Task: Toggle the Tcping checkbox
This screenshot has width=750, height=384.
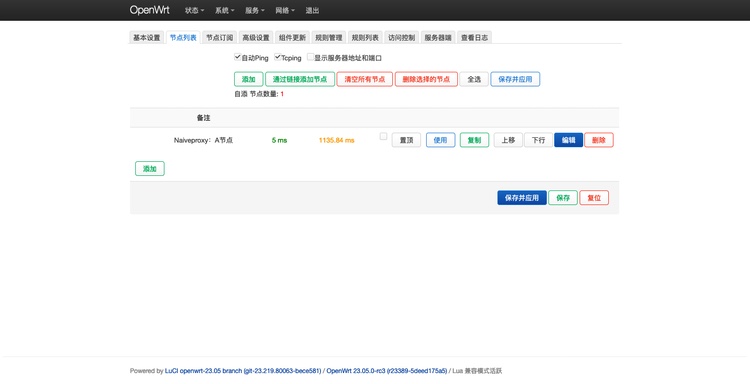Action: [x=277, y=57]
